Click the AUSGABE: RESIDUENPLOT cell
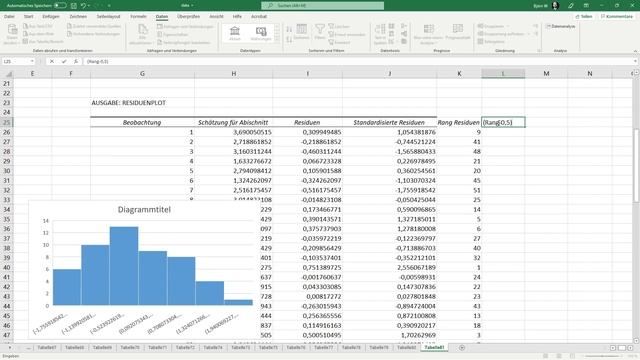 (x=129, y=103)
